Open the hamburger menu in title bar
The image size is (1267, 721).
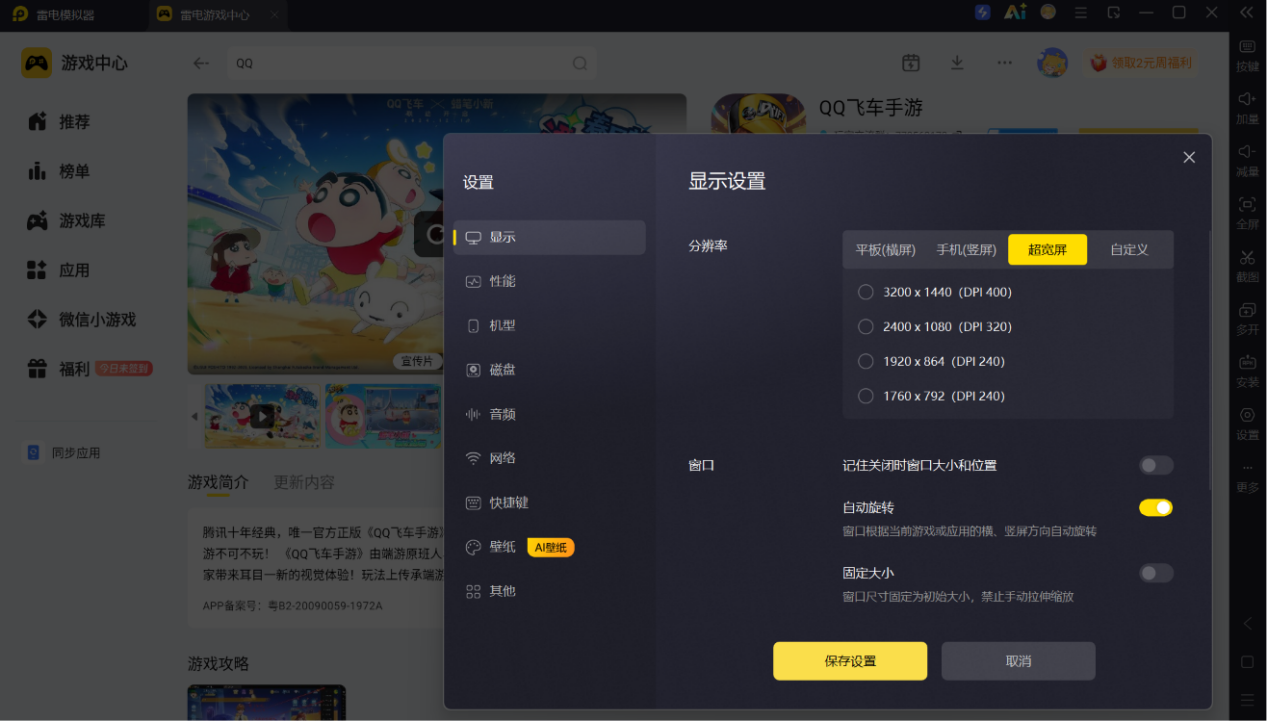[1080, 12]
